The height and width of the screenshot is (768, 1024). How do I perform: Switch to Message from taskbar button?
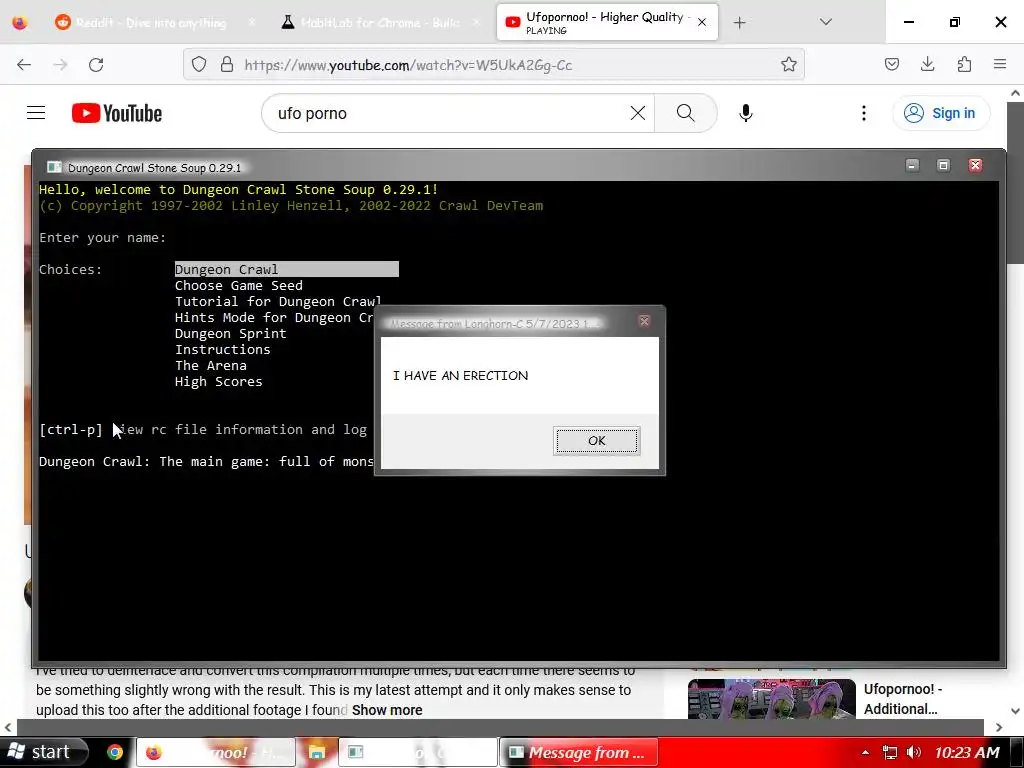pyautogui.click(x=579, y=752)
